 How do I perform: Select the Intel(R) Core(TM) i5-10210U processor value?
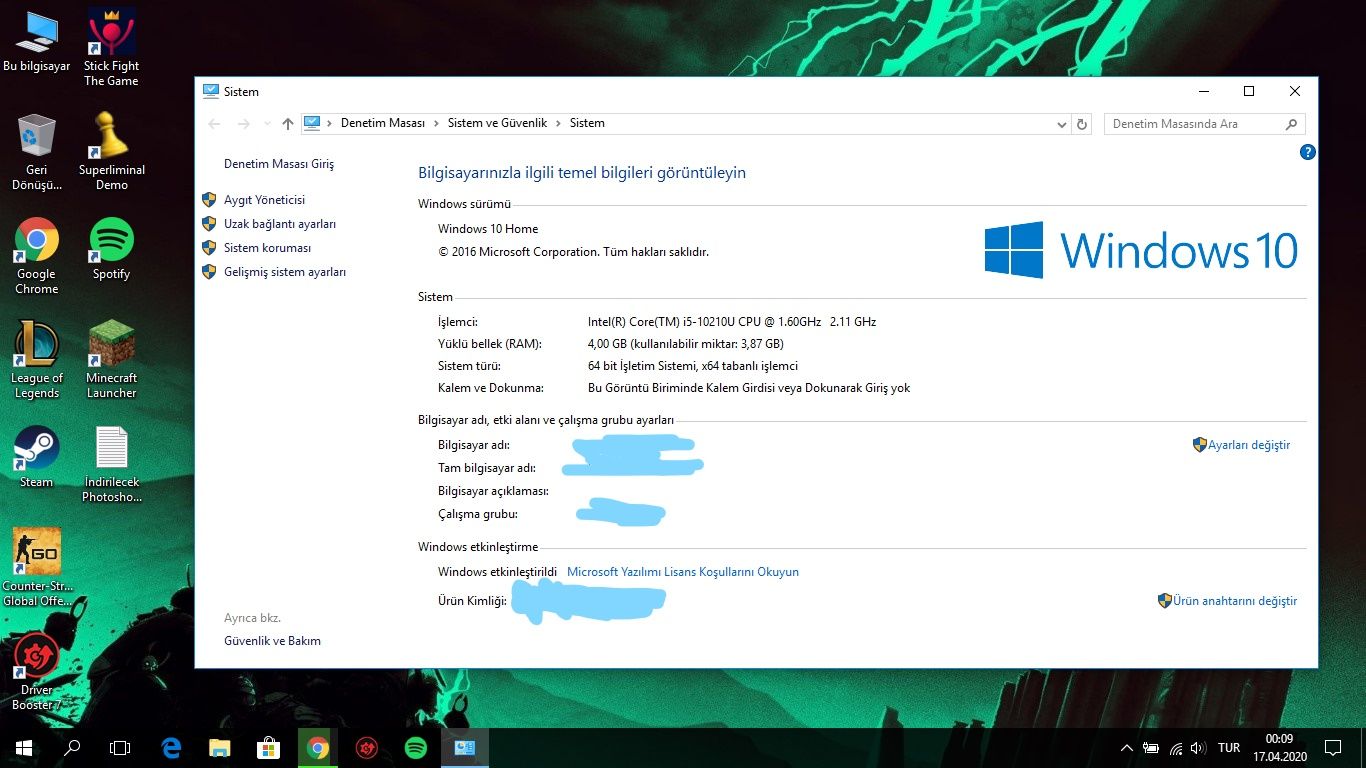pyautogui.click(x=732, y=322)
